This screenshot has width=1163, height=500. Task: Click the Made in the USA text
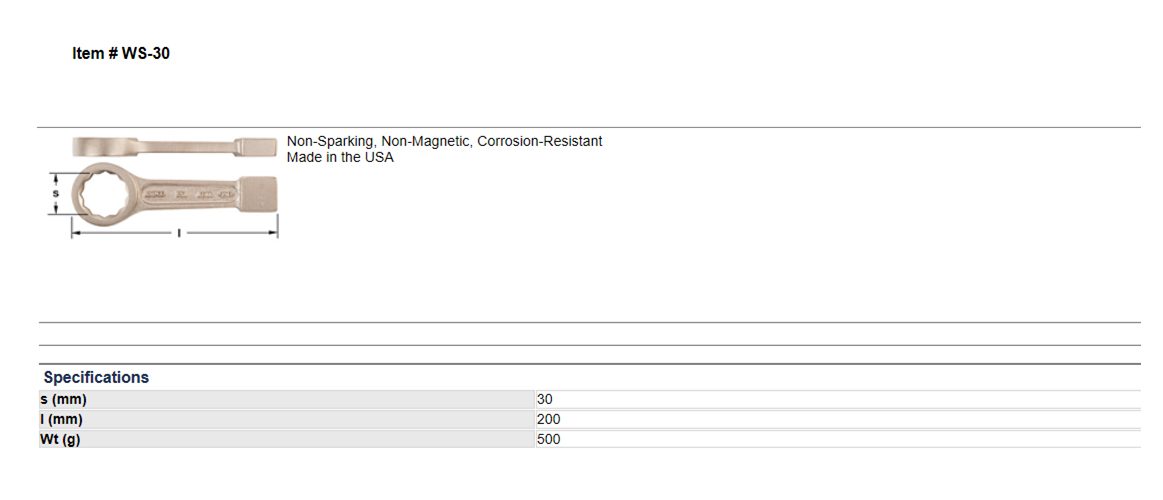click(340, 157)
